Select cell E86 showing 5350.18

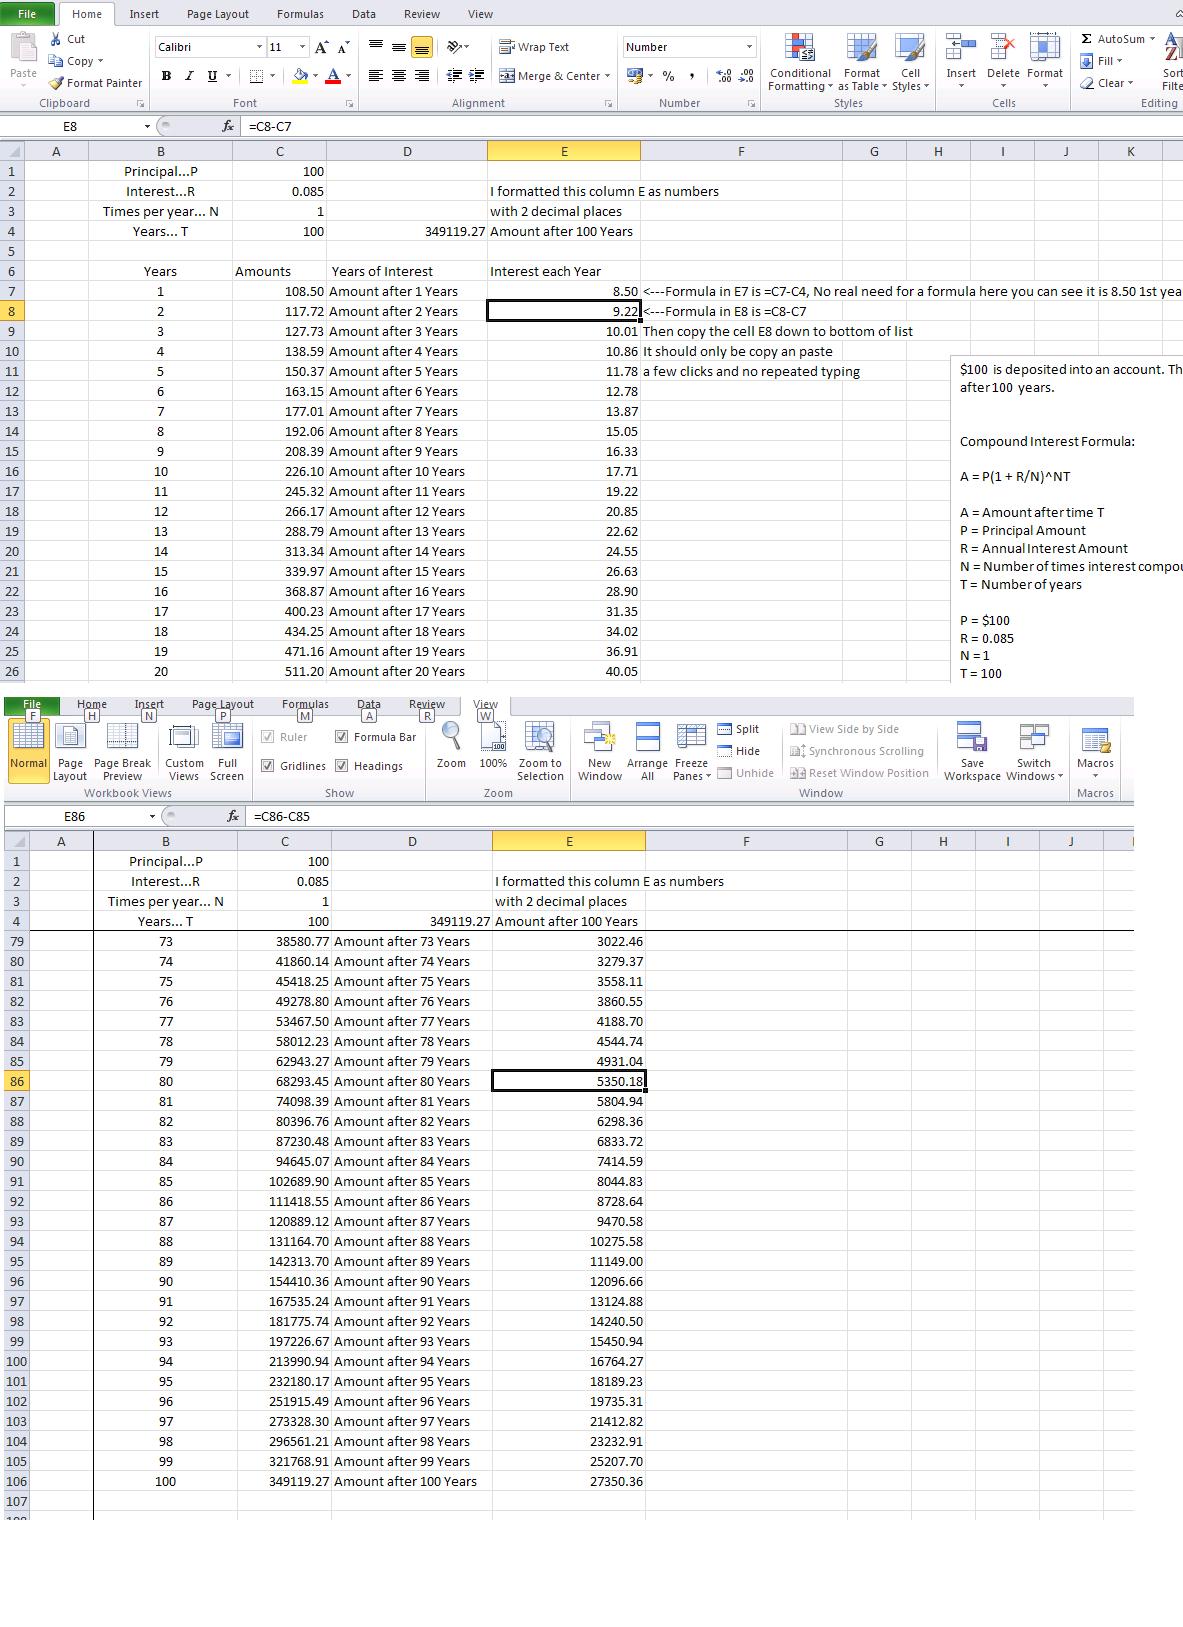569,1081
